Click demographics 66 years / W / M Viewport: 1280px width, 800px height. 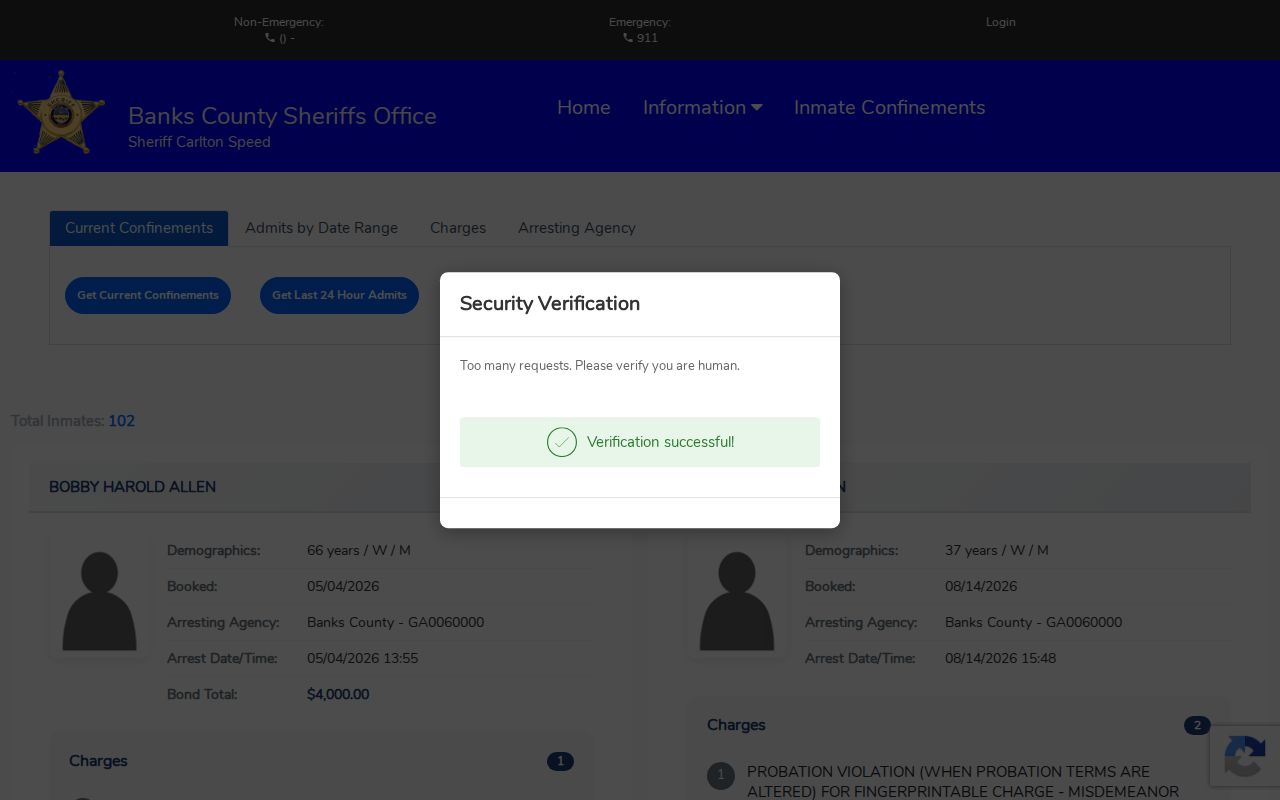359,550
